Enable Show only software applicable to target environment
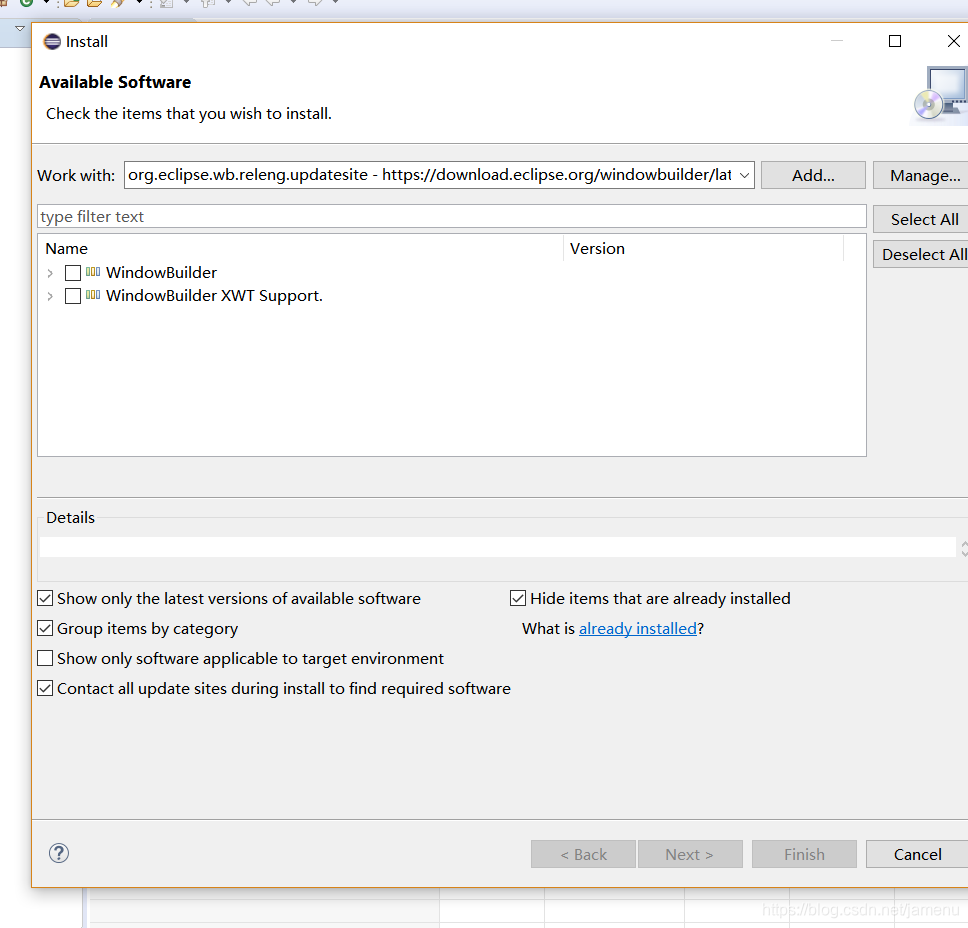Screen dimensions: 968x928 (45, 658)
